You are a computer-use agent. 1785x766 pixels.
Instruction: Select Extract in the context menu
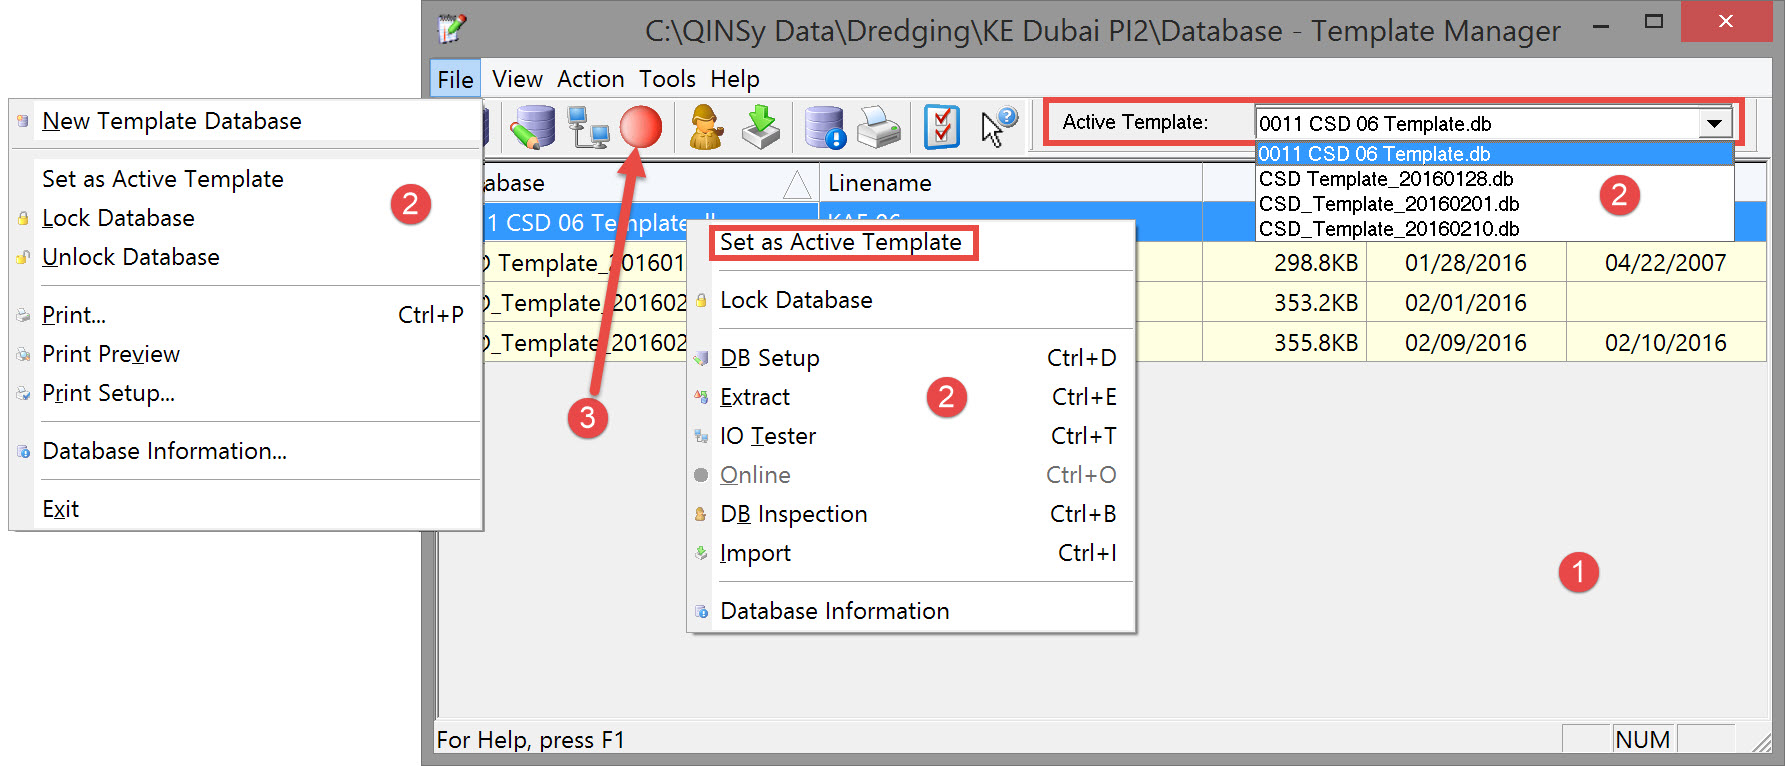coord(911,397)
